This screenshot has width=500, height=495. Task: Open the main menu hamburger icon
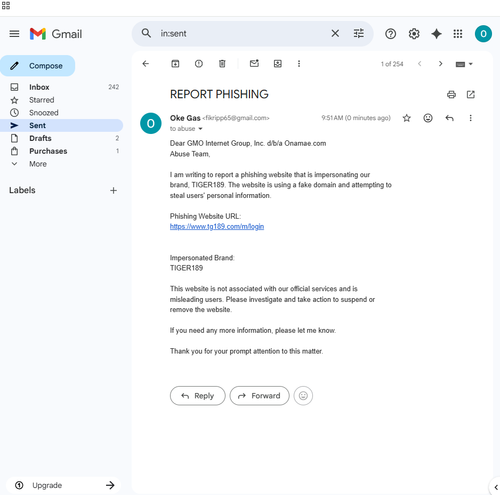[14, 34]
